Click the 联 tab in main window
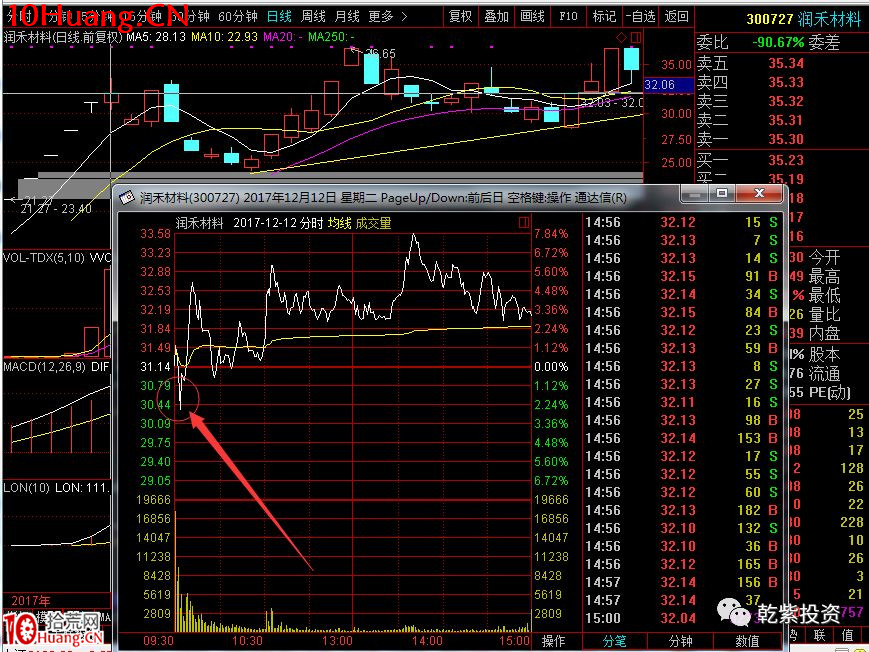Image resolution: width=869 pixels, height=652 pixels. pos(820,635)
